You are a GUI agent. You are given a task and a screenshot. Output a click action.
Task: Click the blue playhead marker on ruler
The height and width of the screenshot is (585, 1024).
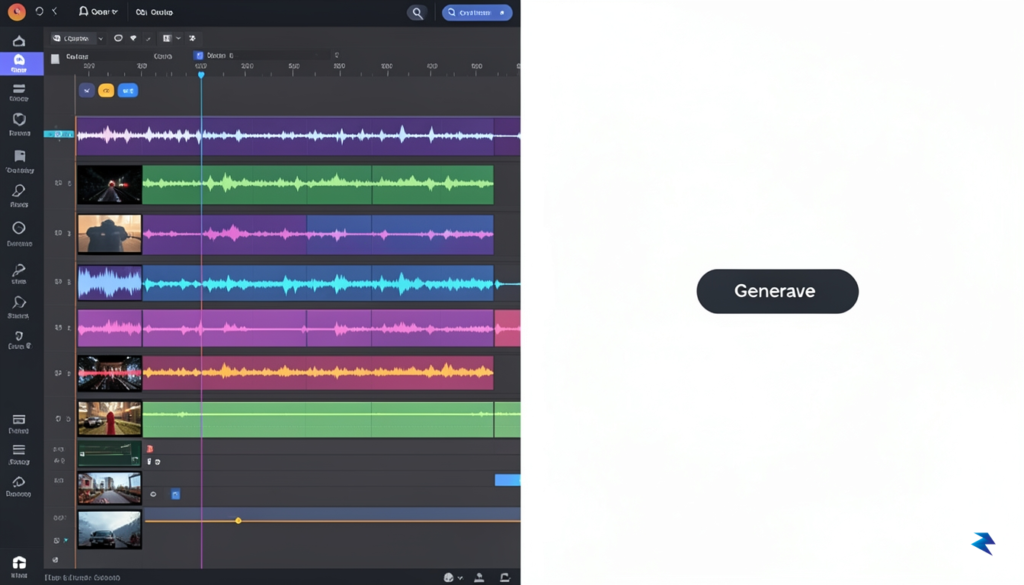point(201,74)
